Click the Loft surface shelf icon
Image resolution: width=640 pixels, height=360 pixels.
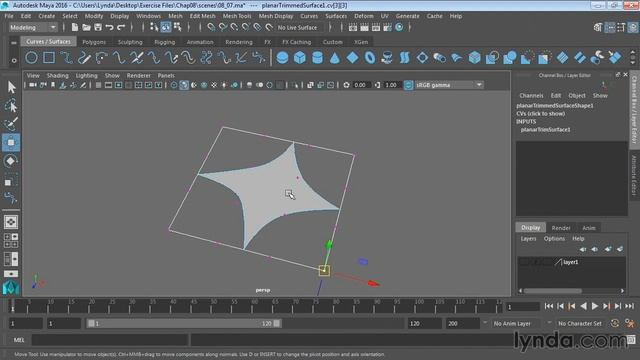click(404, 58)
